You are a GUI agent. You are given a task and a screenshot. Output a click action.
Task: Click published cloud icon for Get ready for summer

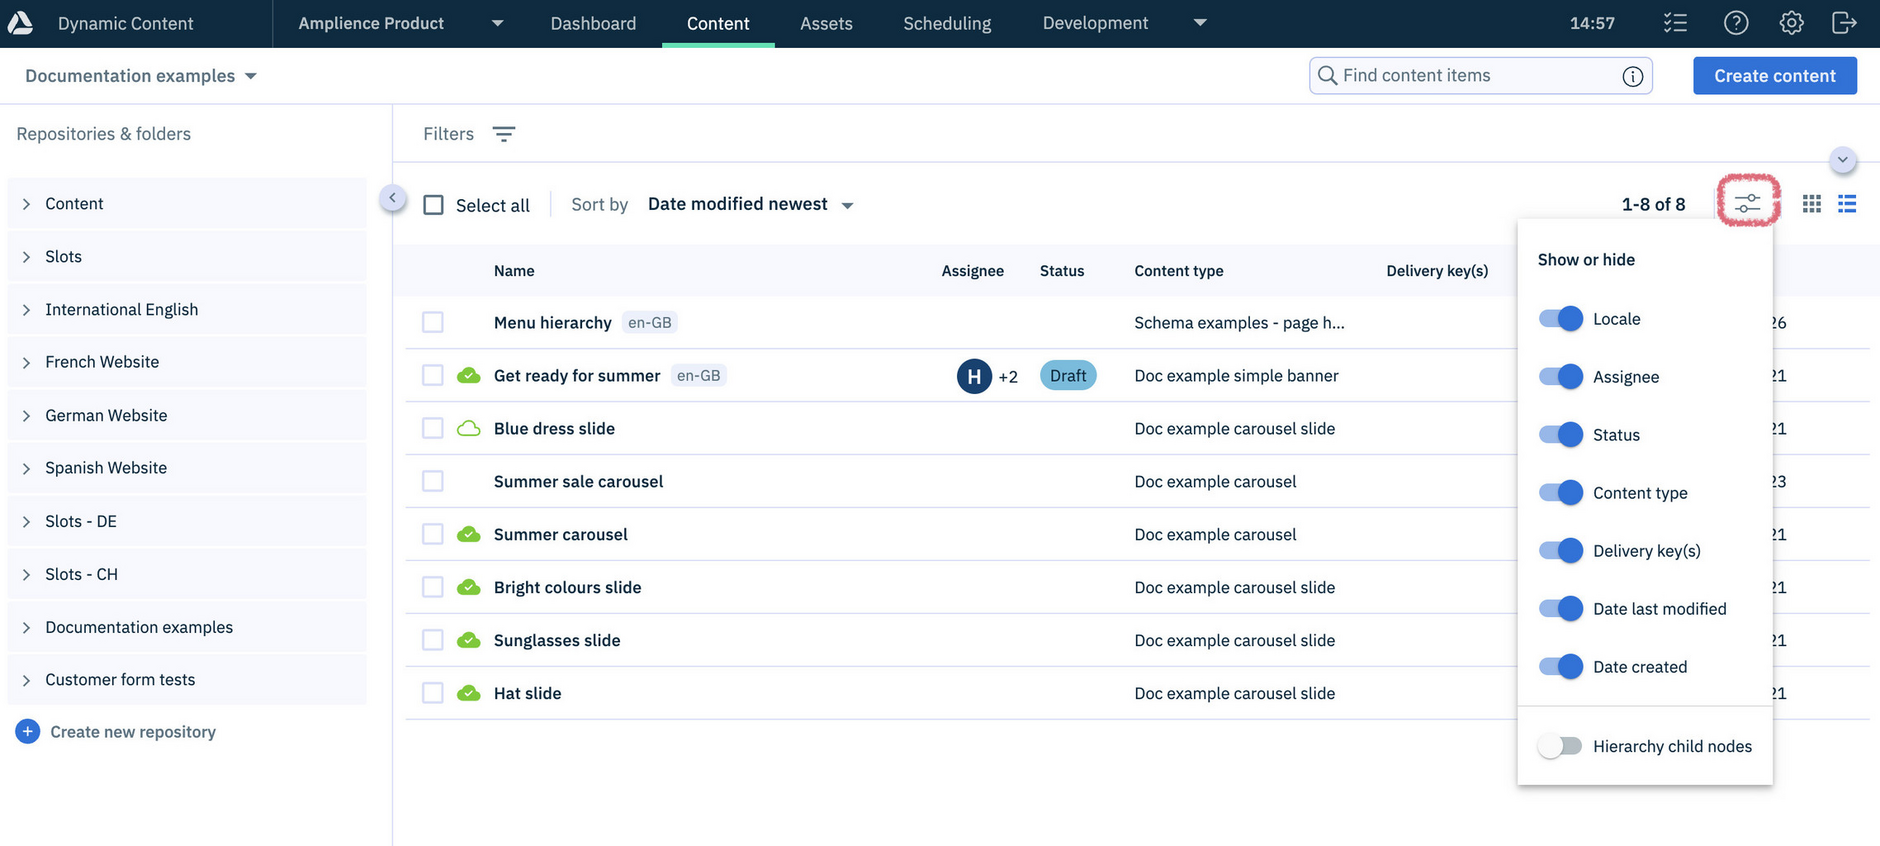pyautogui.click(x=468, y=376)
